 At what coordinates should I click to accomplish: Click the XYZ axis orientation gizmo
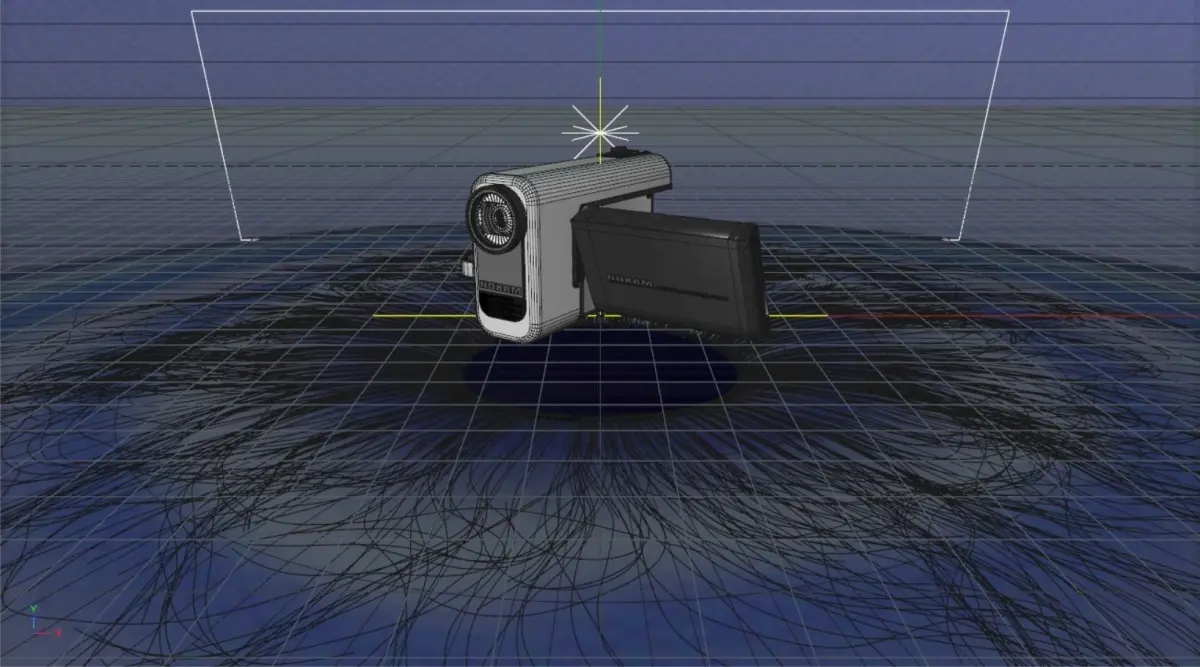pos(44,621)
